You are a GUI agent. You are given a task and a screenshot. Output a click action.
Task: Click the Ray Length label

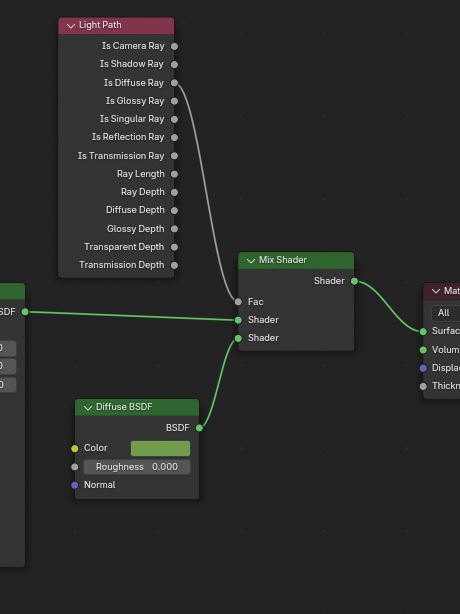click(x=141, y=174)
